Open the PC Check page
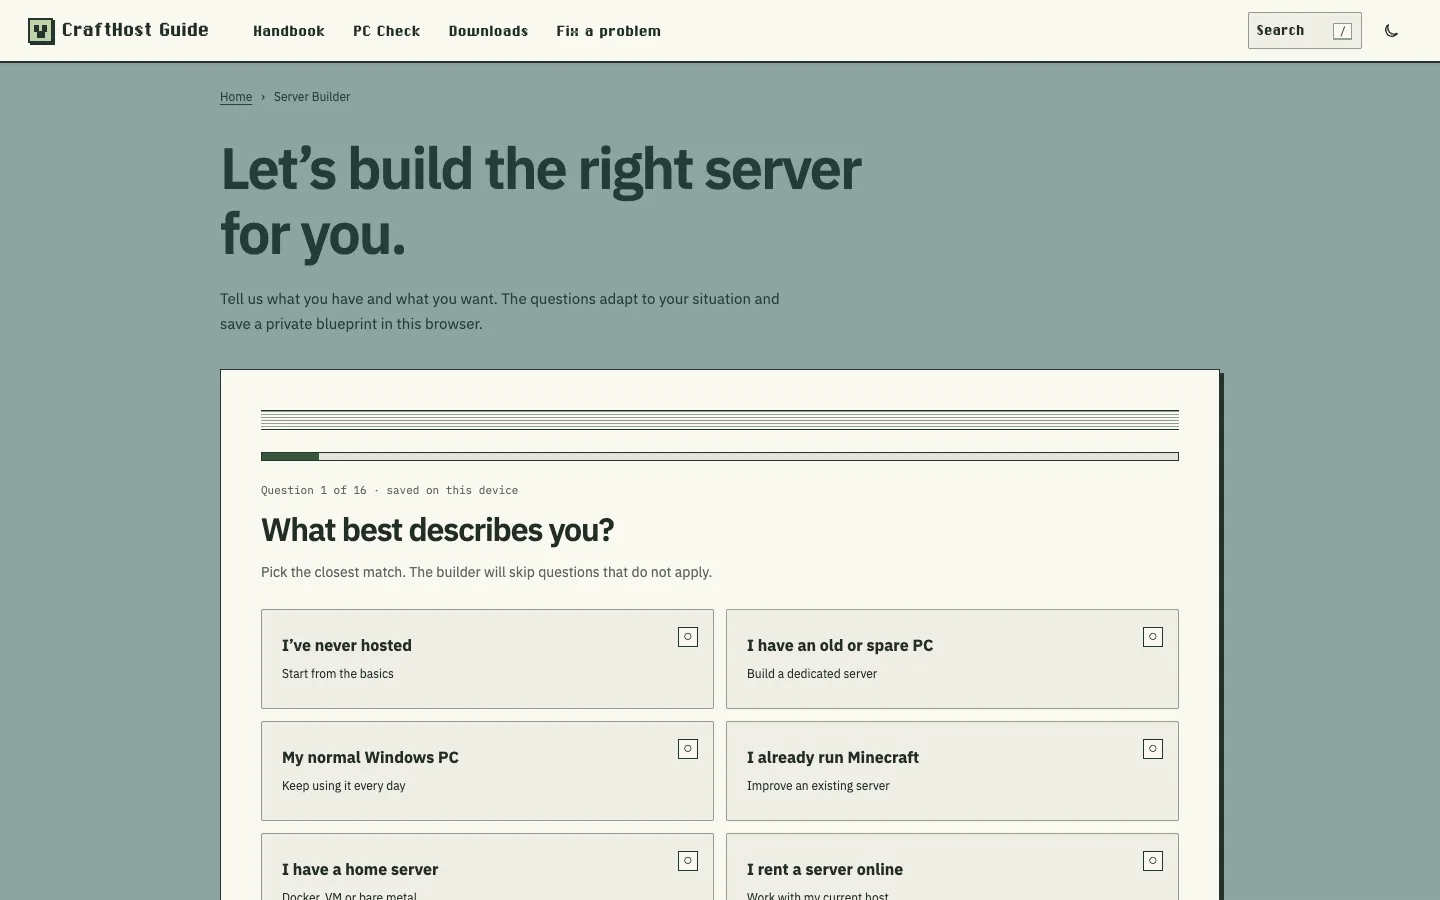Viewport: 1440px width, 900px height. tap(386, 31)
